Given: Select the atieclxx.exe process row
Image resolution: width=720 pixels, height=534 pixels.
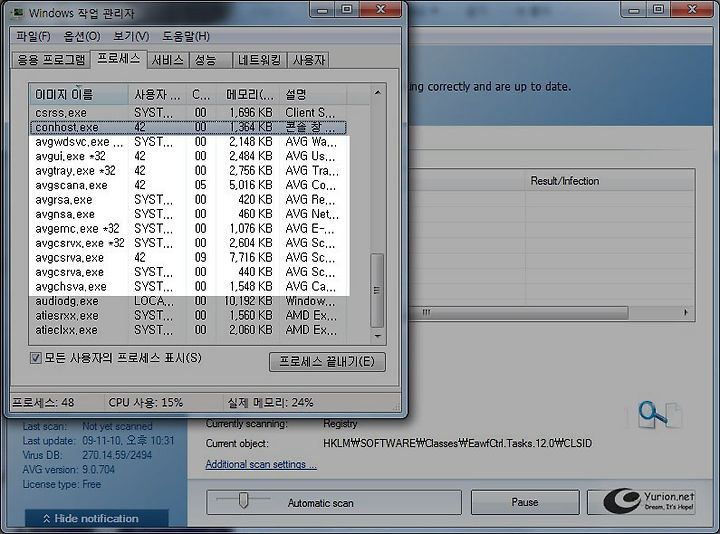Looking at the screenshot, I should tap(188, 330).
